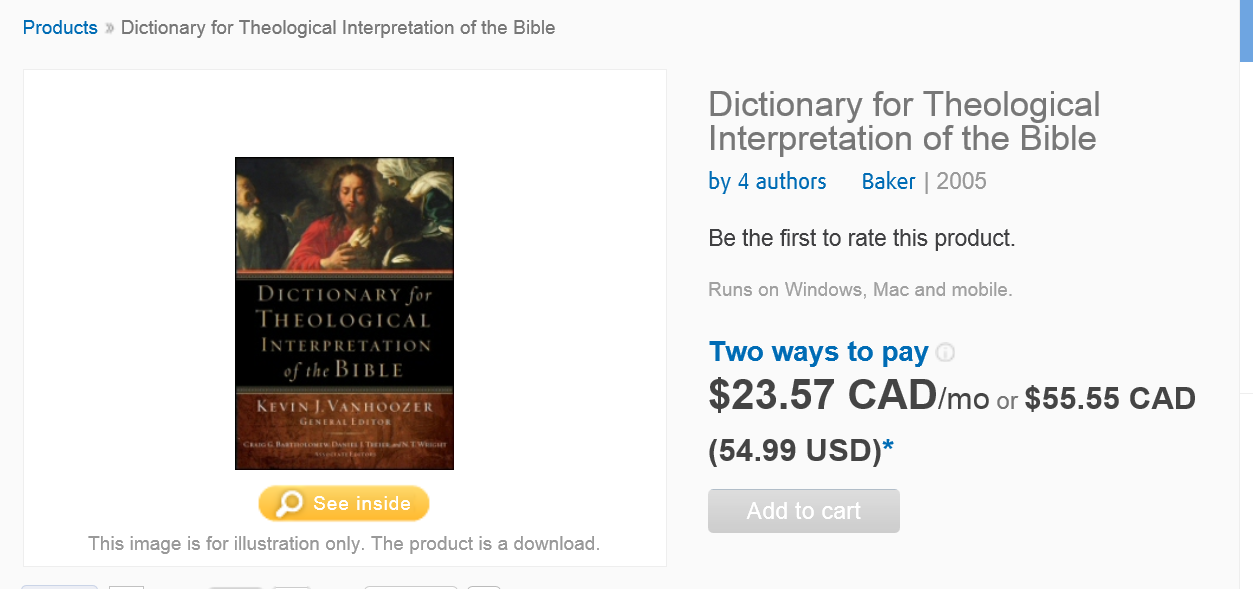Open the Products breadcrumb link
The height and width of the screenshot is (589, 1253).
(60, 28)
